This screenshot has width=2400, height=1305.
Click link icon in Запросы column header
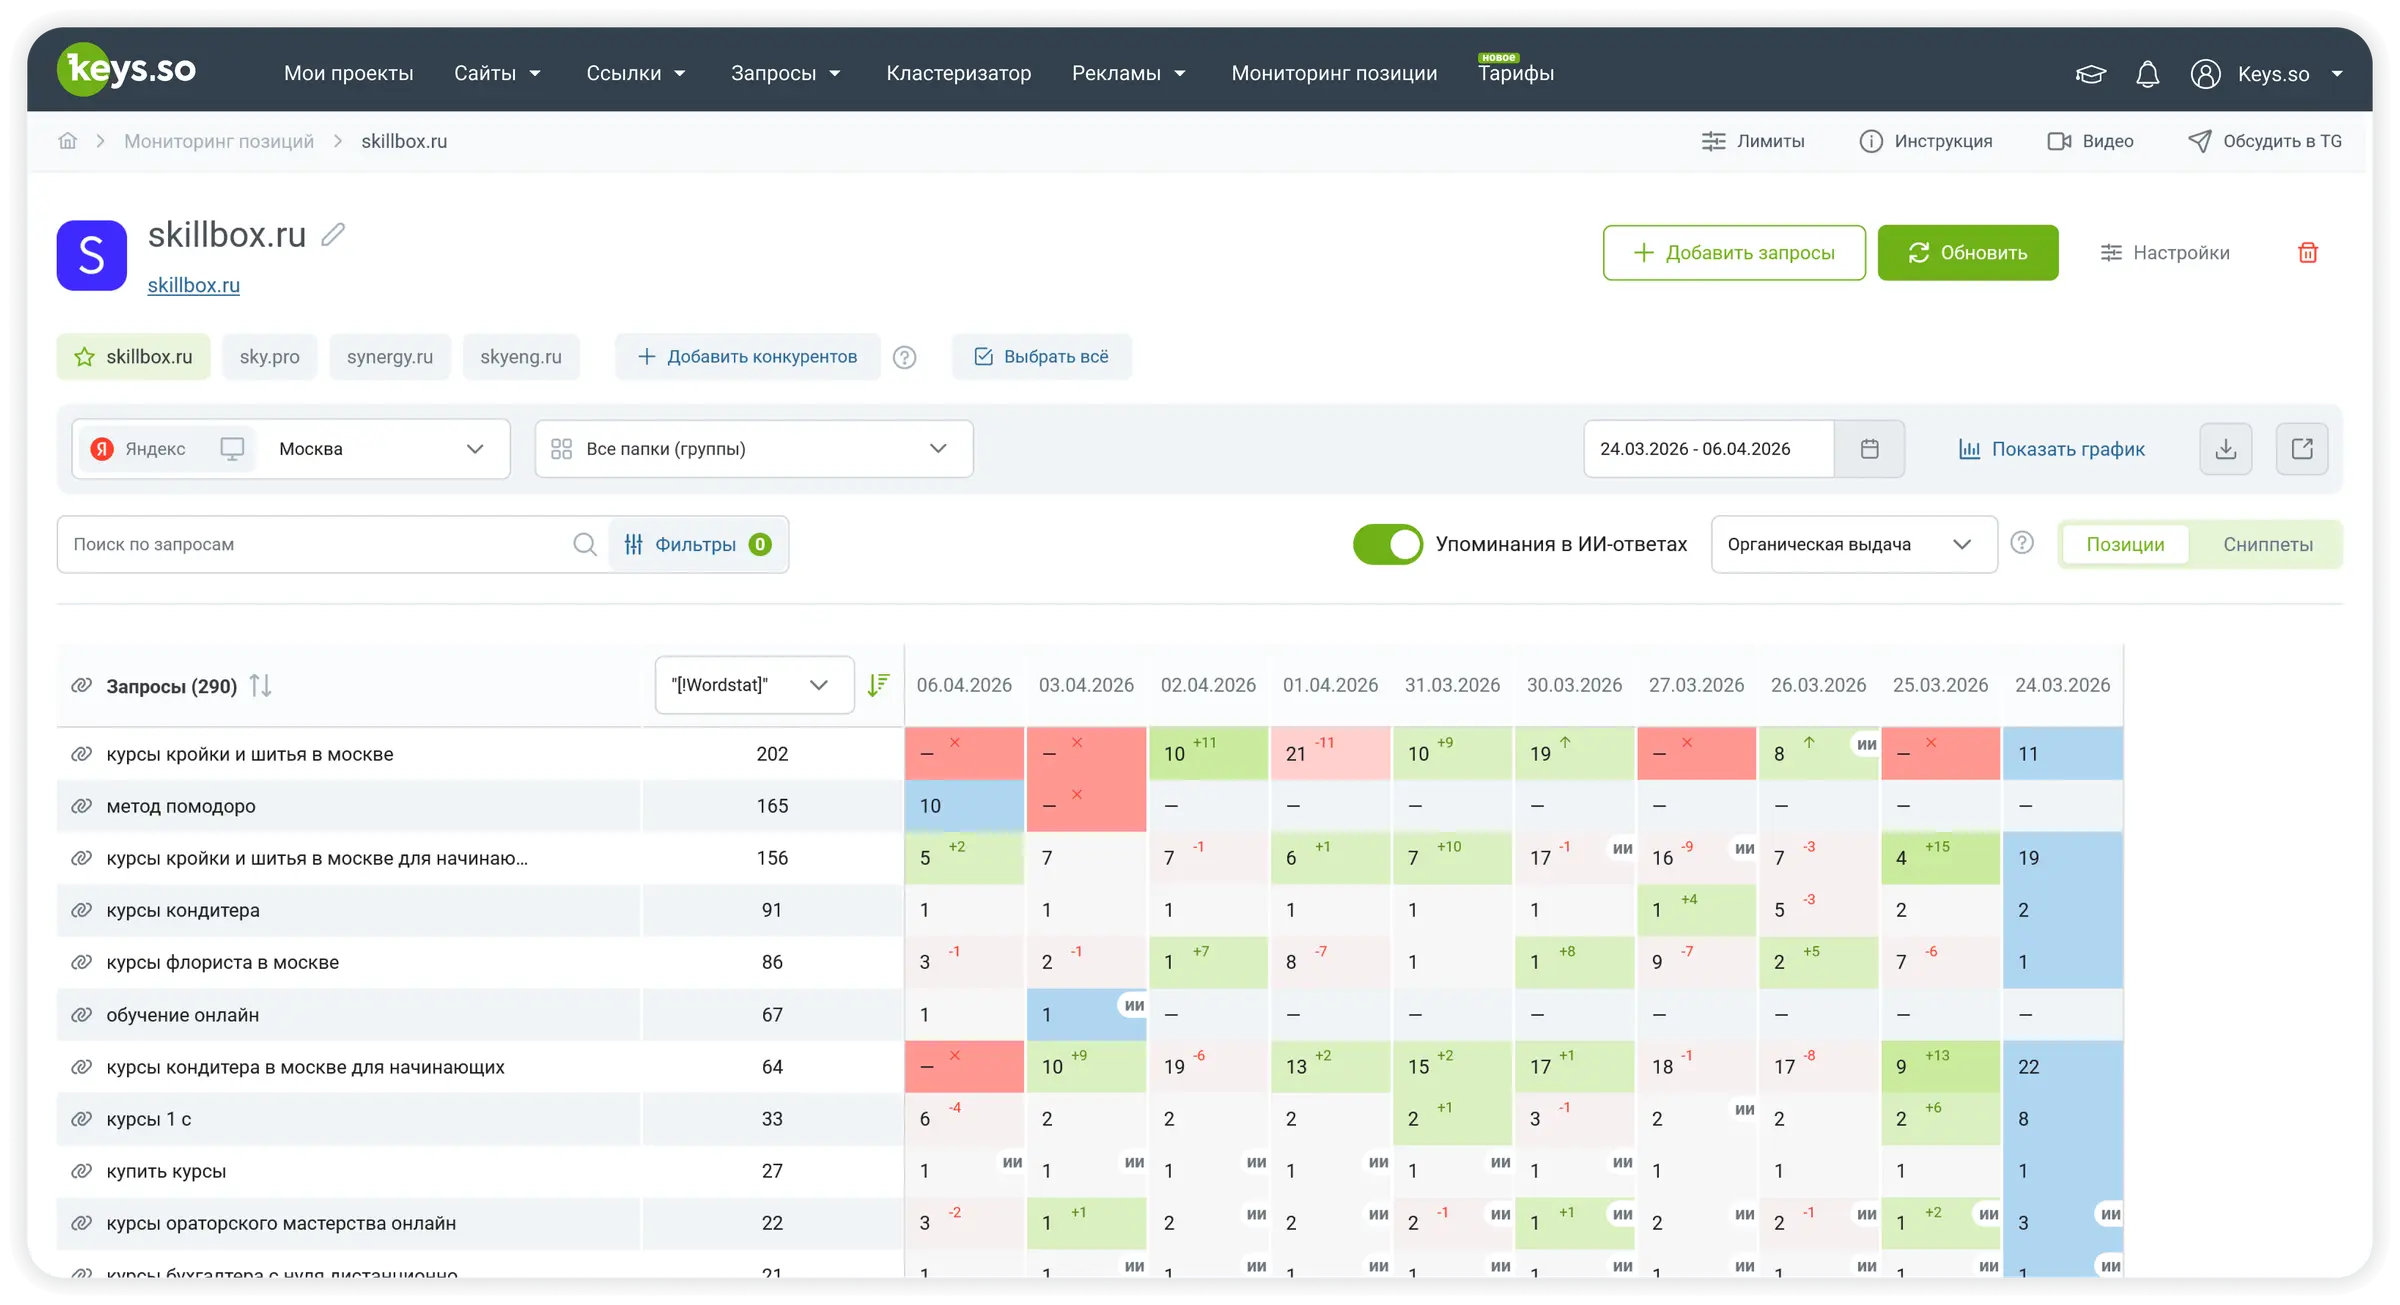[82, 686]
